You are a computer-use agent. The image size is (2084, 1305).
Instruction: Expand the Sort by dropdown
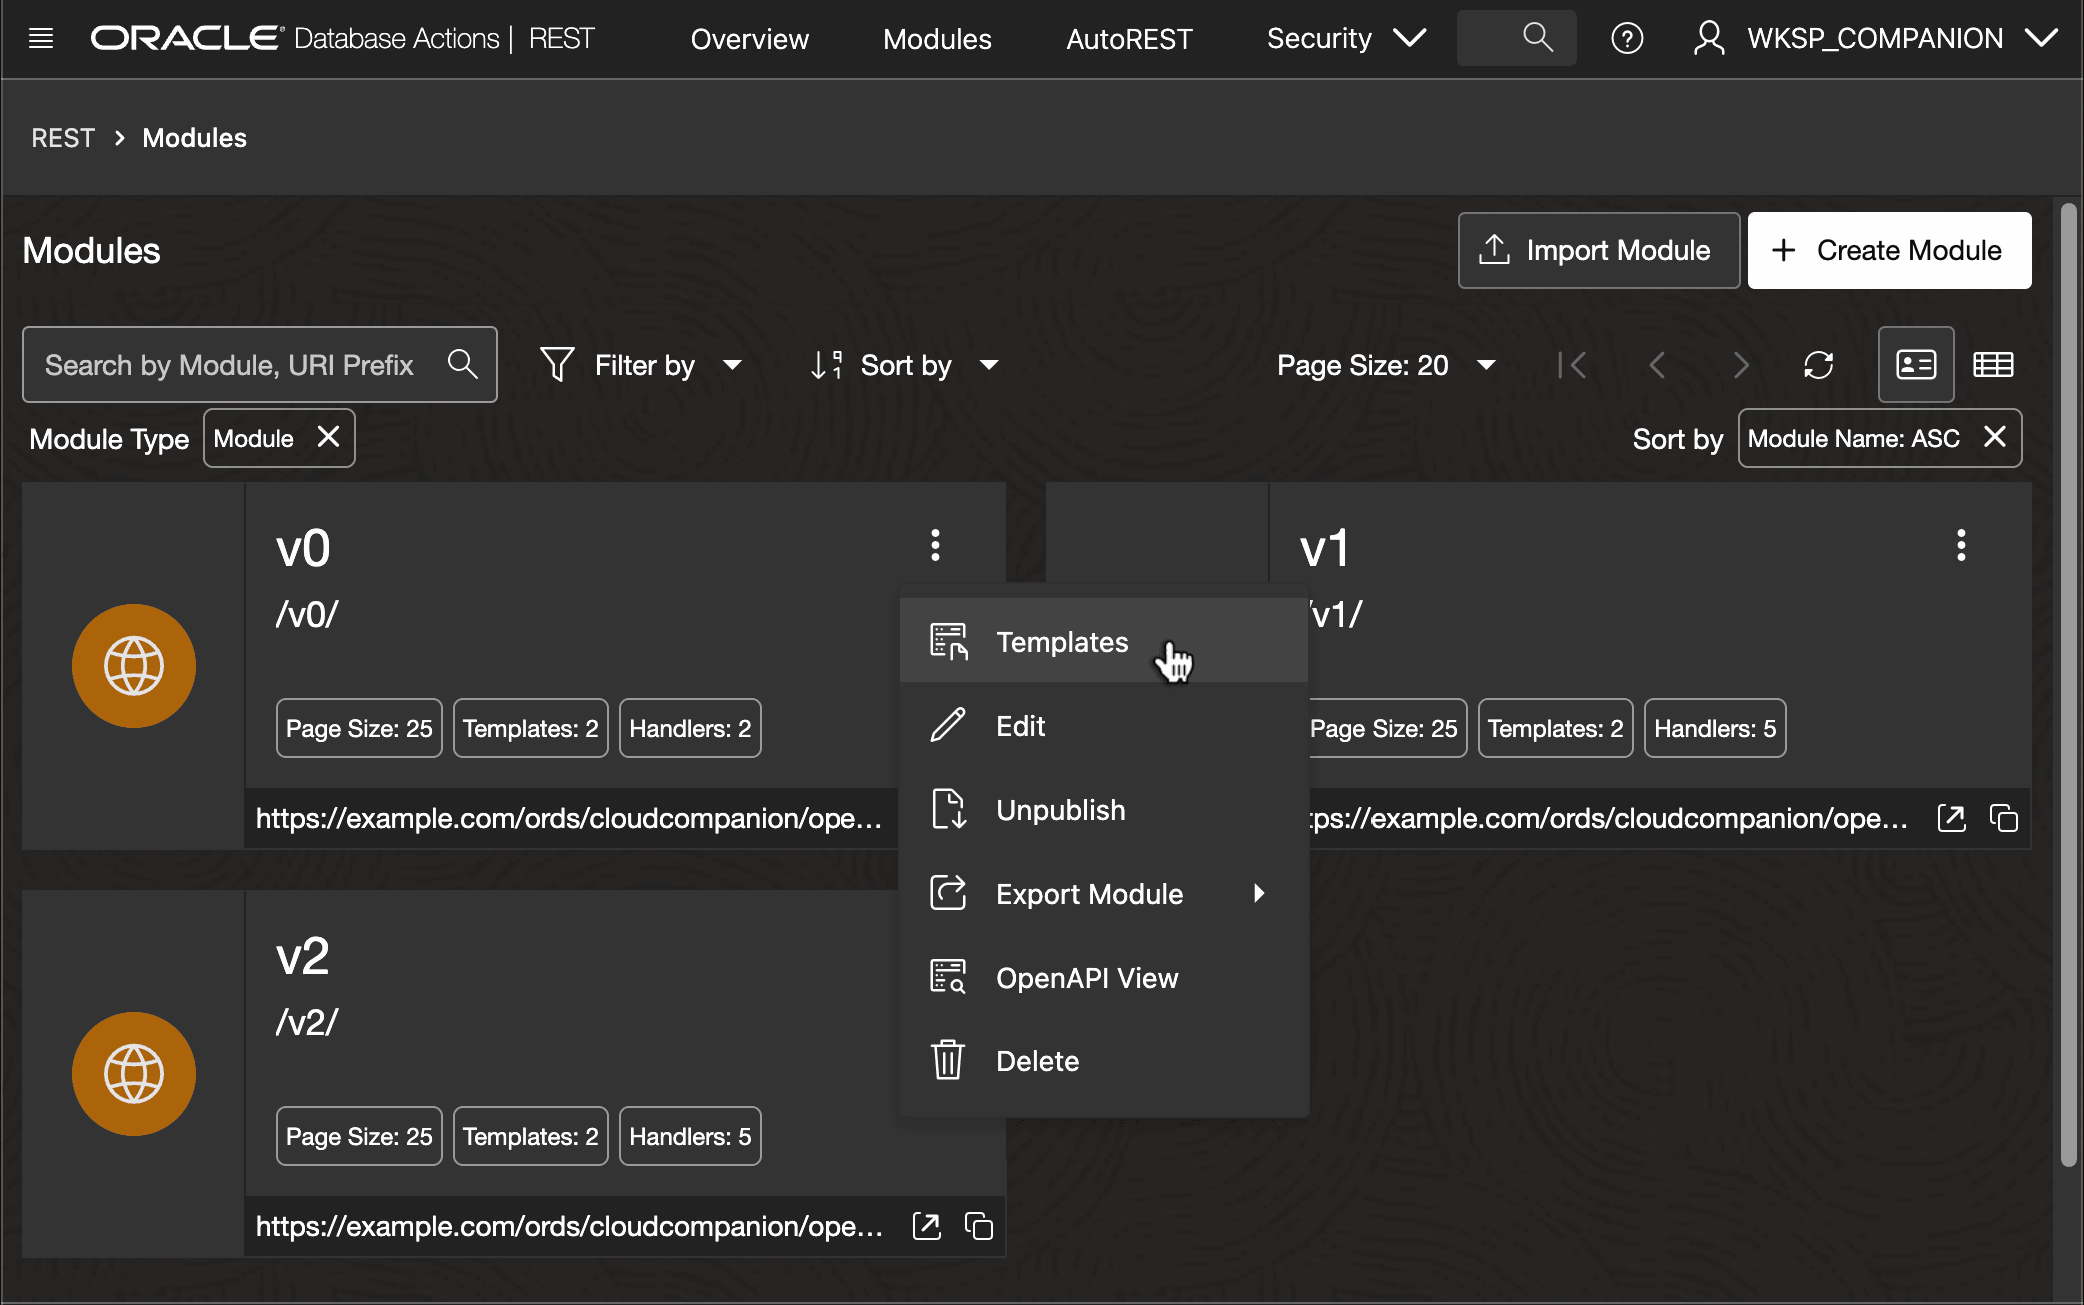pos(905,365)
